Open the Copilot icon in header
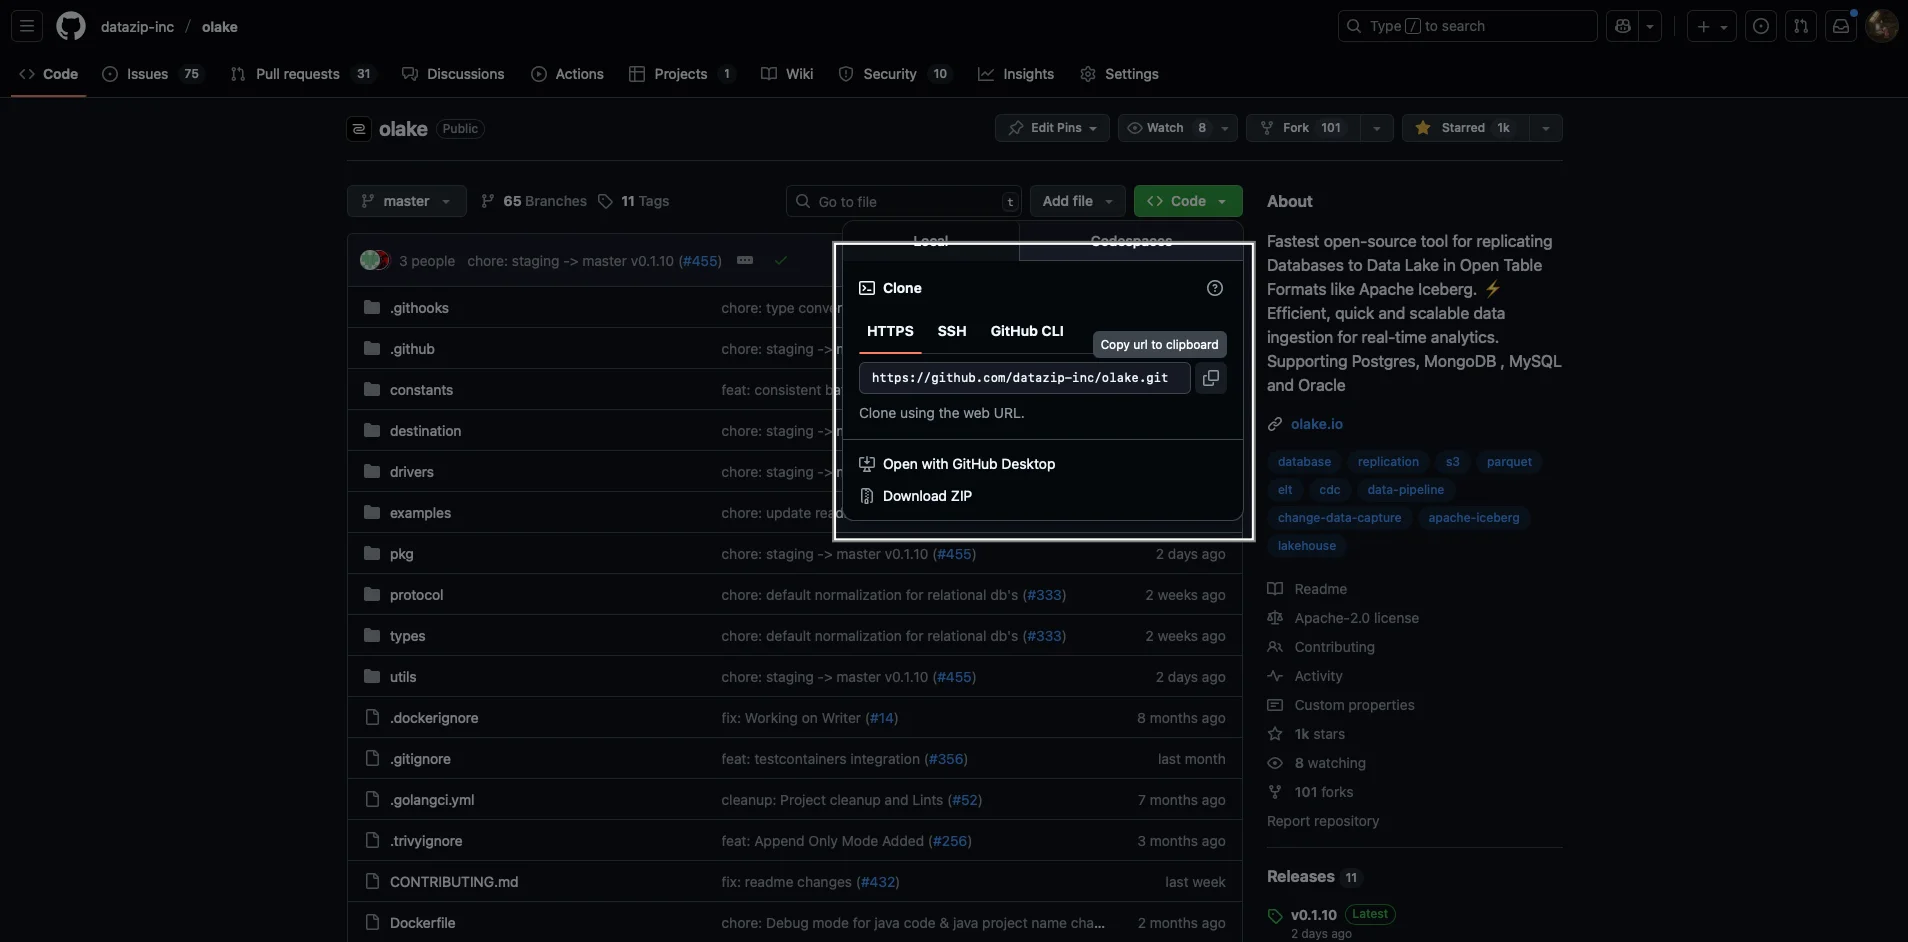This screenshot has height=942, width=1908. click(x=1623, y=26)
